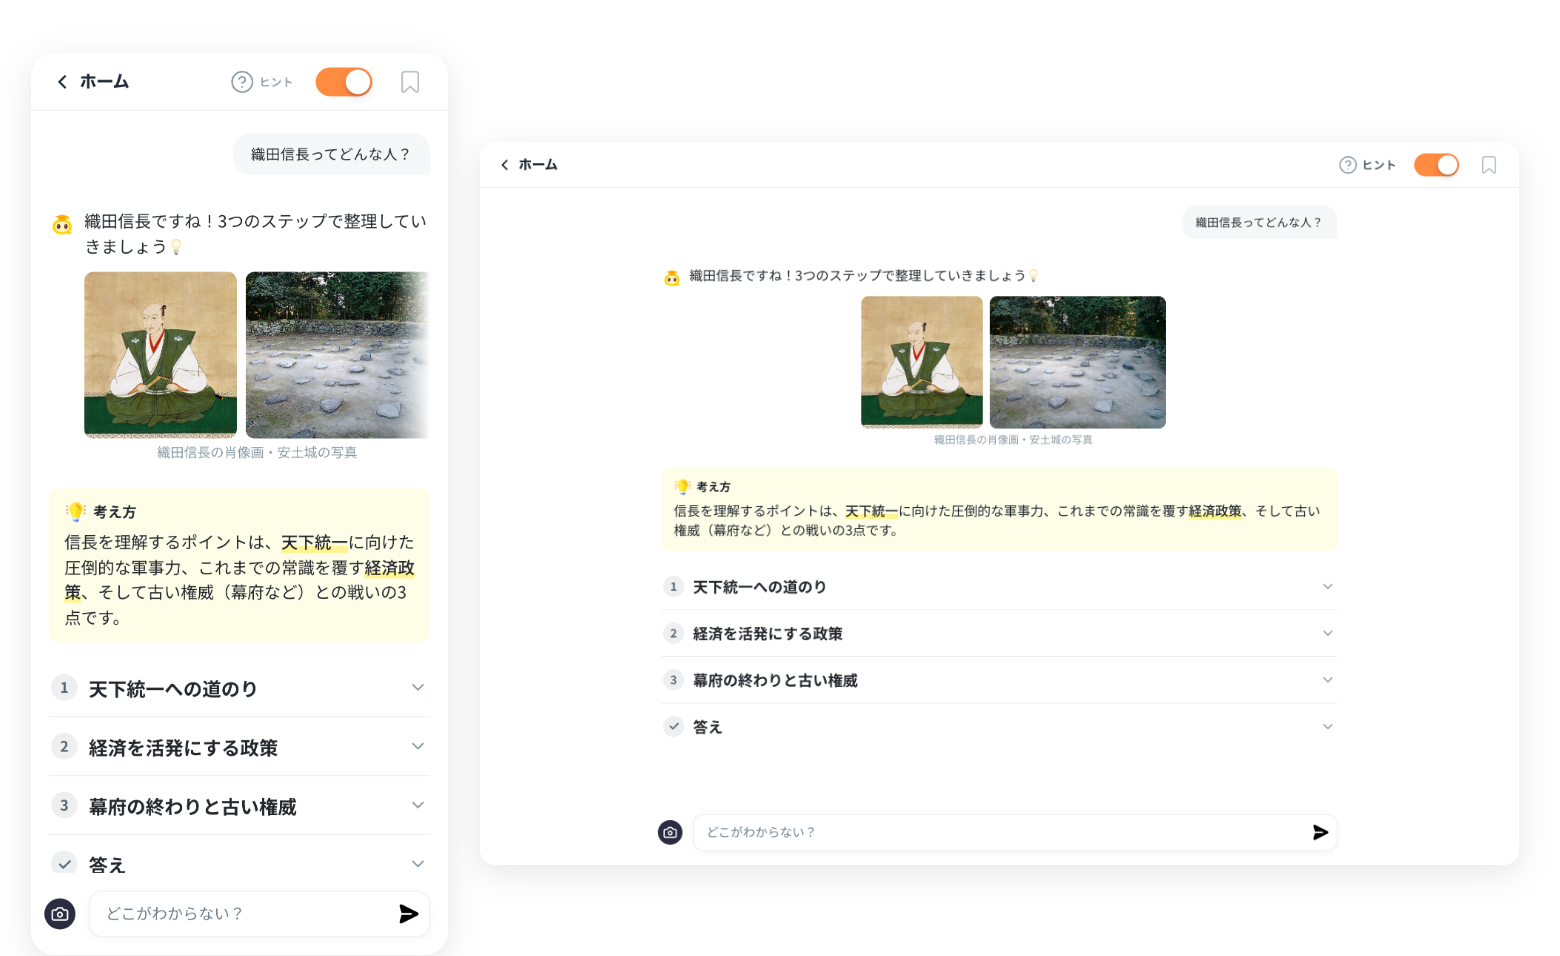Click the desktop 織田信長ってどんな人？ message bubble

[1259, 222]
